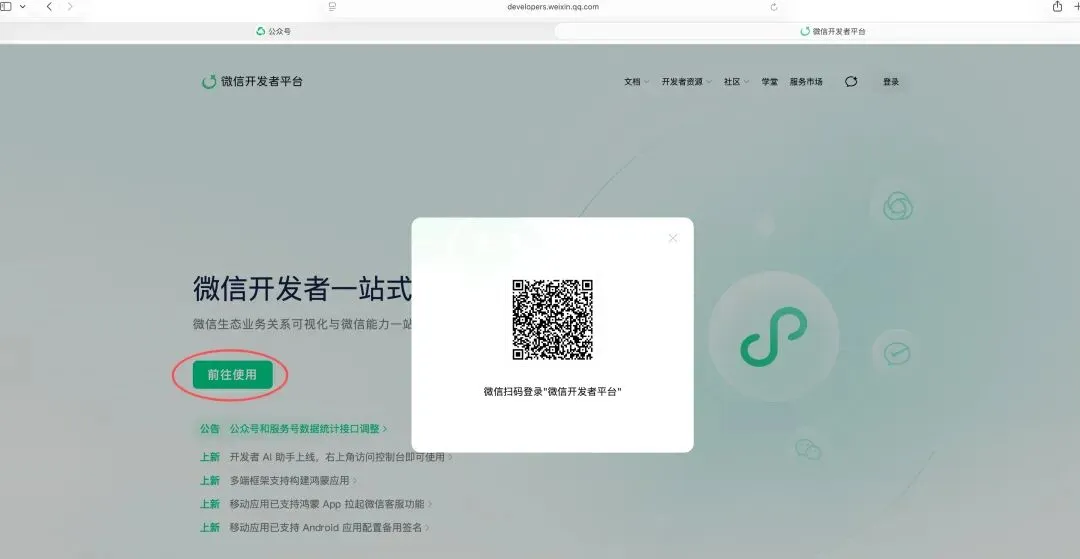
Task: Click the clover circle icon beside the hero graphic
Action: click(x=897, y=207)
